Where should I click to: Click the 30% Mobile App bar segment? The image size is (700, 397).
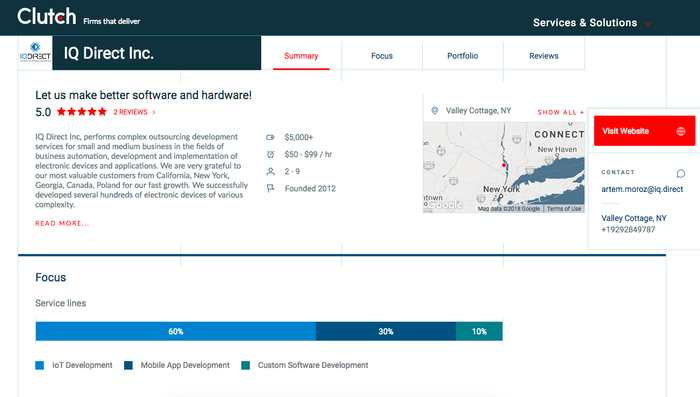click(386, 331)
